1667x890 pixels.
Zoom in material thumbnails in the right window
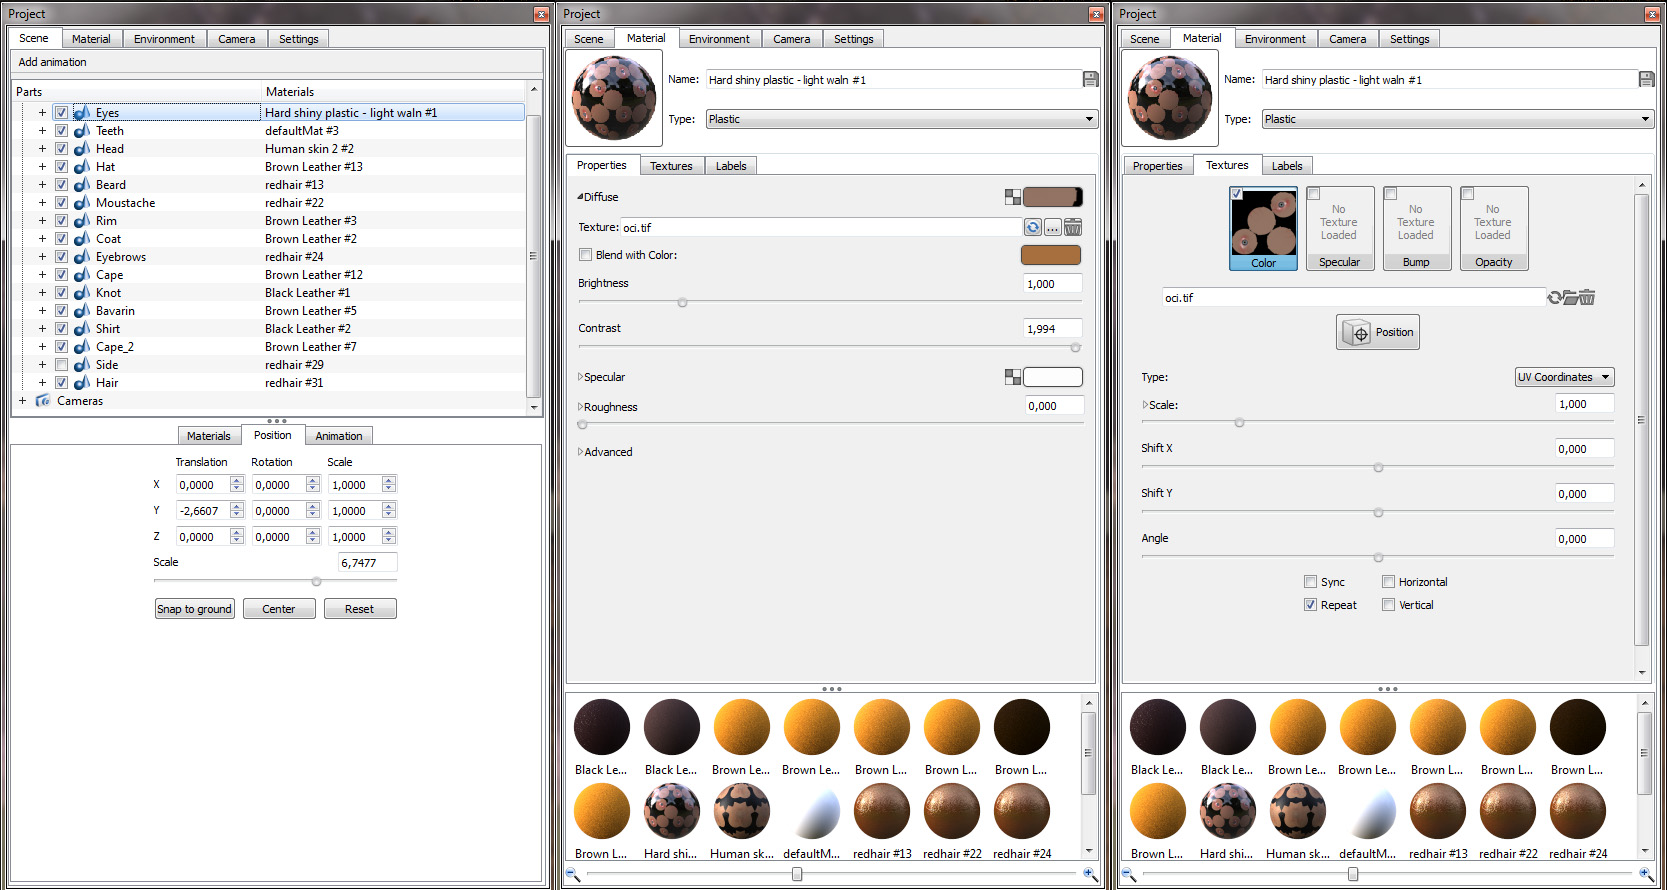pos(1645,874)
